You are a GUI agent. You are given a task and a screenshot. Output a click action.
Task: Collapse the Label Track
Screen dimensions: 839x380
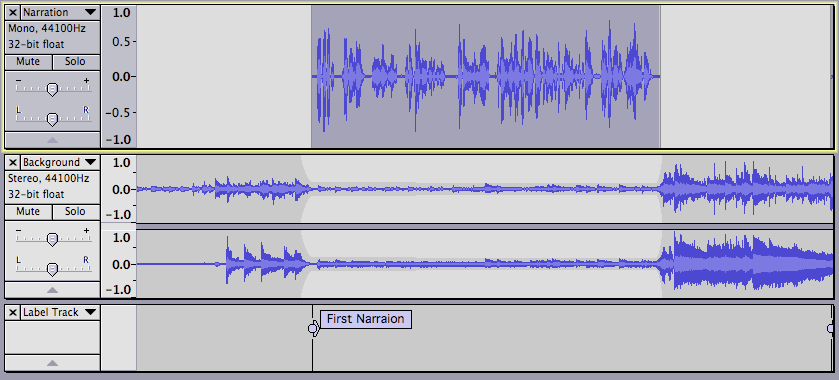point(52,362)
